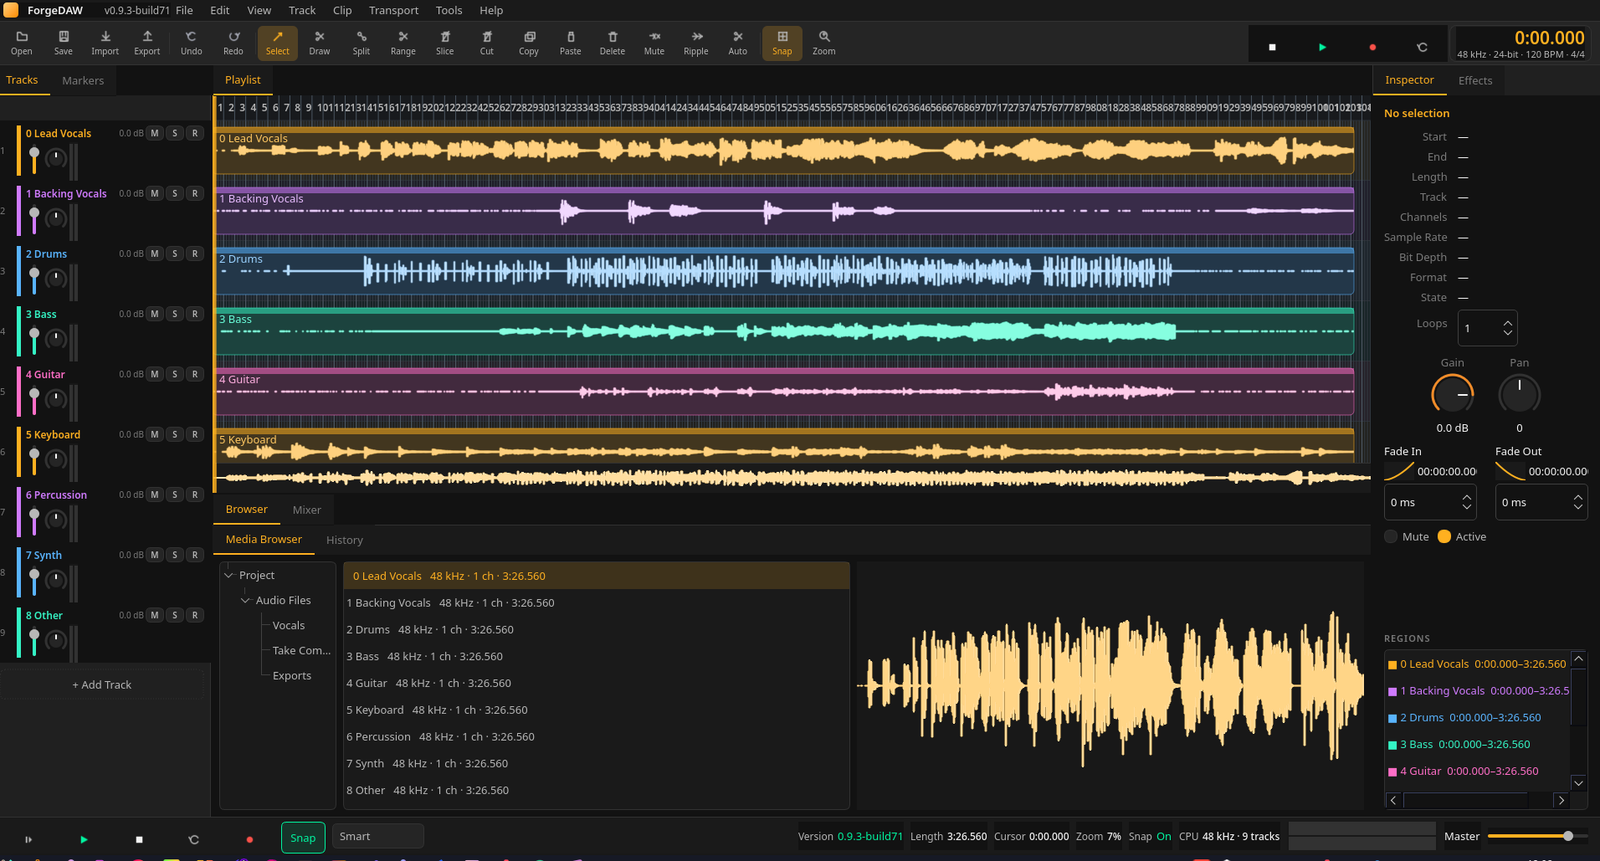Image resolution: width=1600 pixels, height=861 pixels.
Task: Open a project with the Open toolbar icon
Action: point(22,43)
